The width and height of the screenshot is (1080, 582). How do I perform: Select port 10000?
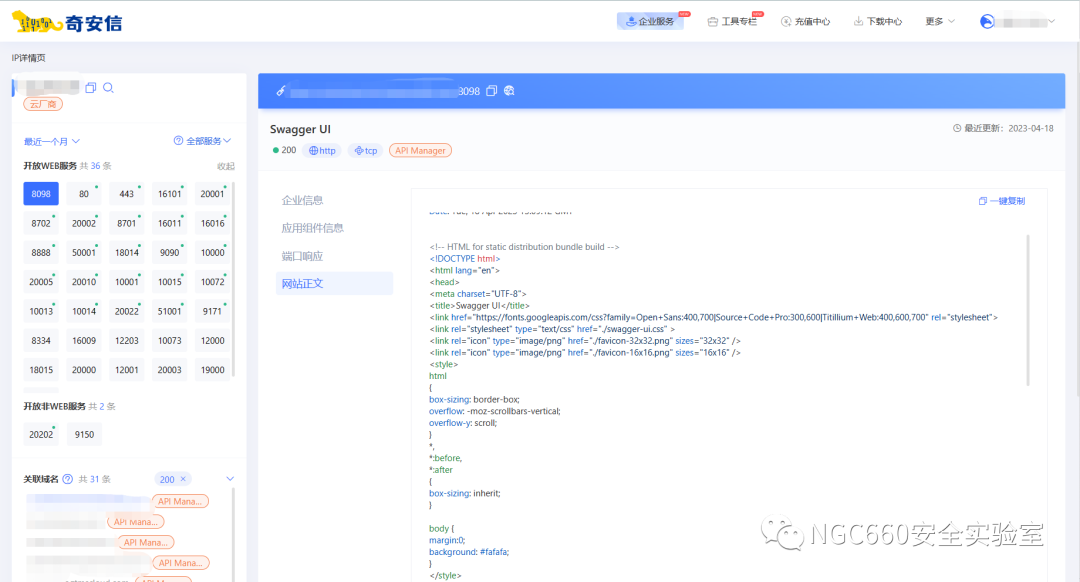(x=212, y=252)
